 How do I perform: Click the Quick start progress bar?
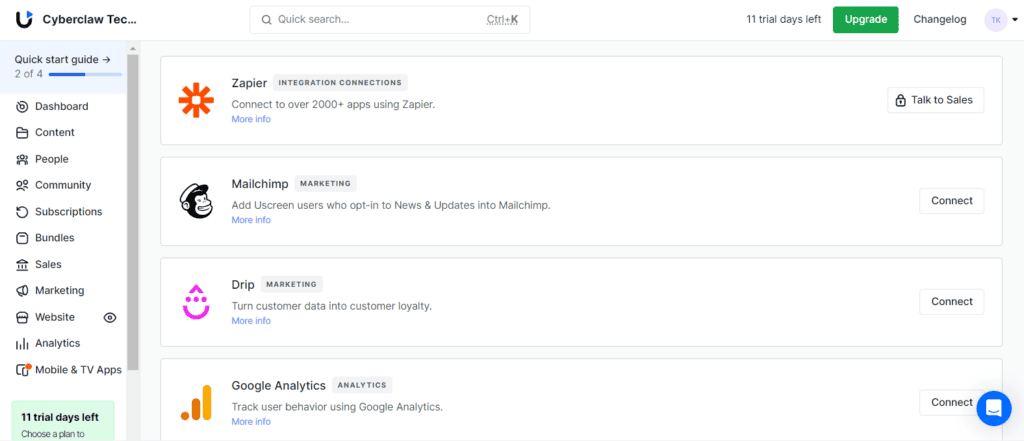(85, 74)
